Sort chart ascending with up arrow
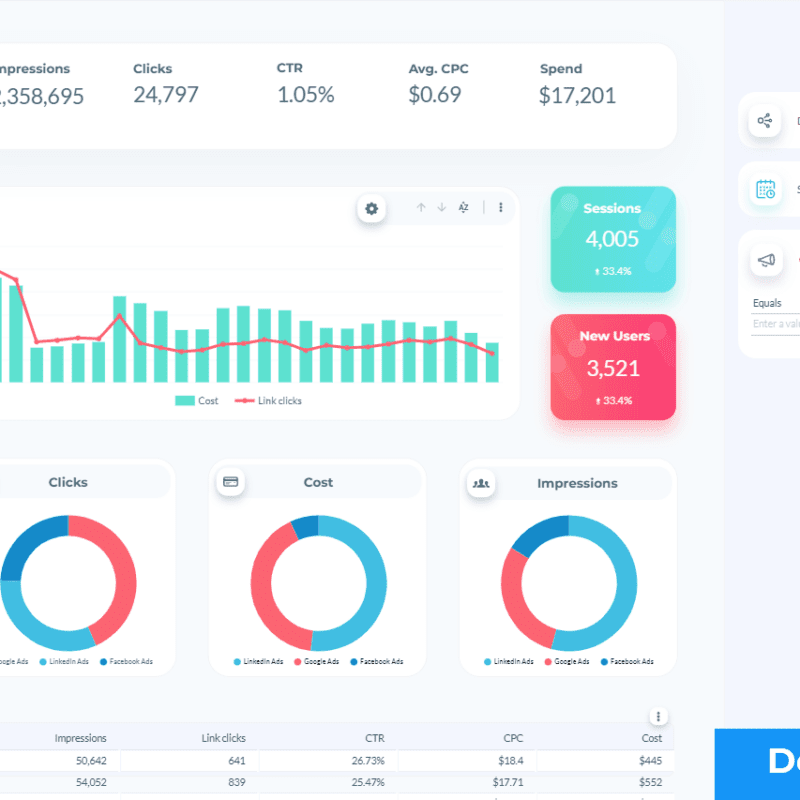 pyautogui.click(x=421, y=207)
